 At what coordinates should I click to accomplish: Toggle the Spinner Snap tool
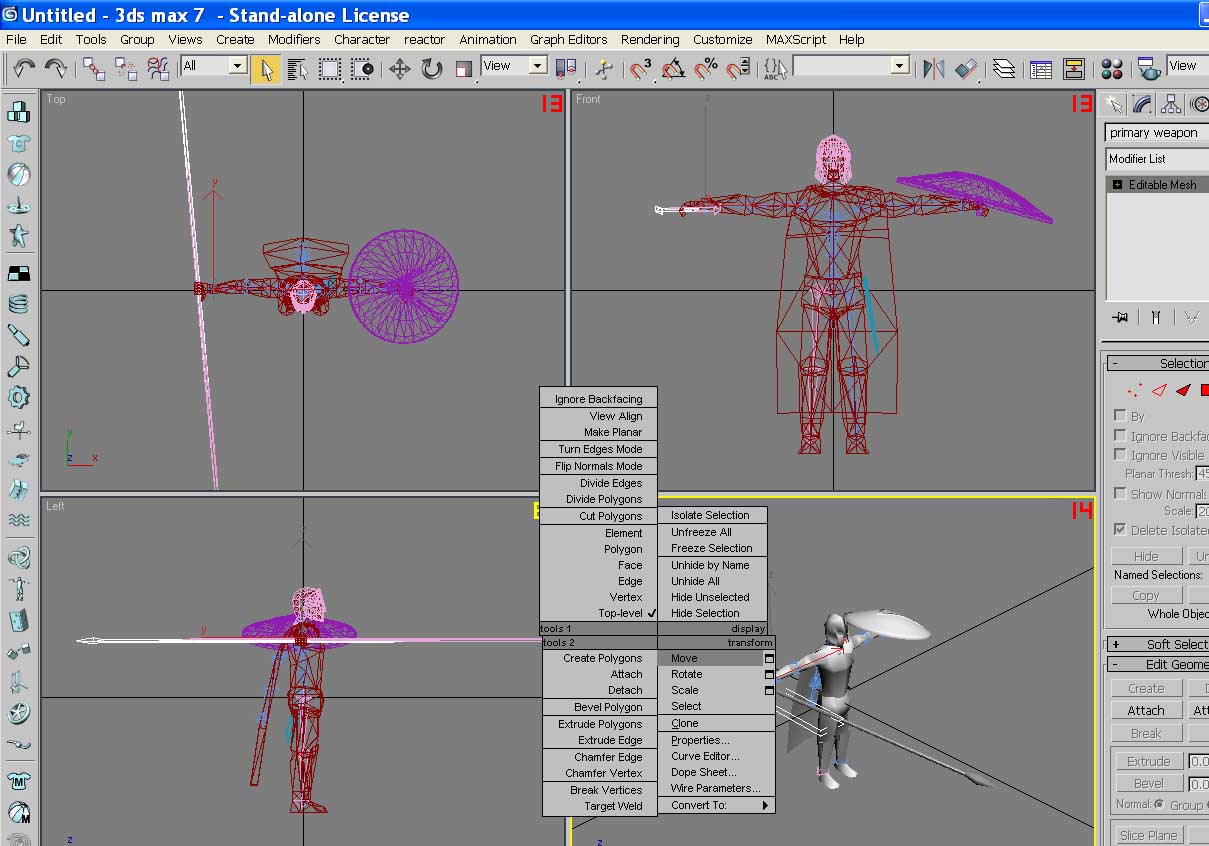coord(738,68)
